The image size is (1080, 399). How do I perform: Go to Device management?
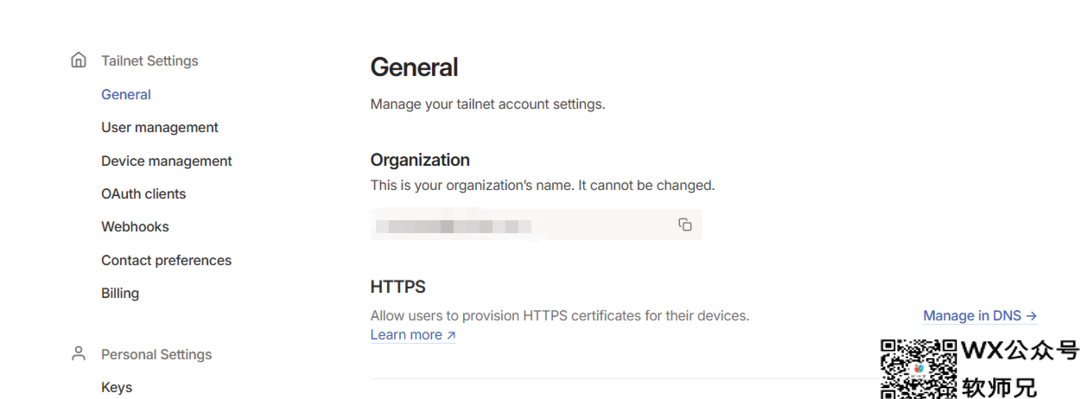tap(167, 161)
